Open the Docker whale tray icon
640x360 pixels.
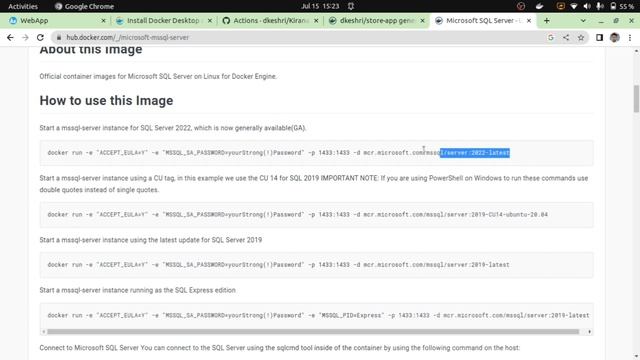pos(540,6)
